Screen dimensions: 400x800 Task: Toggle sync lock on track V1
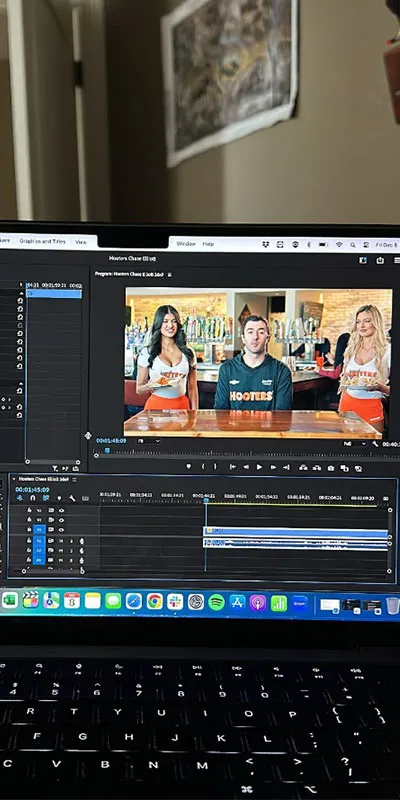click(51, 530)
